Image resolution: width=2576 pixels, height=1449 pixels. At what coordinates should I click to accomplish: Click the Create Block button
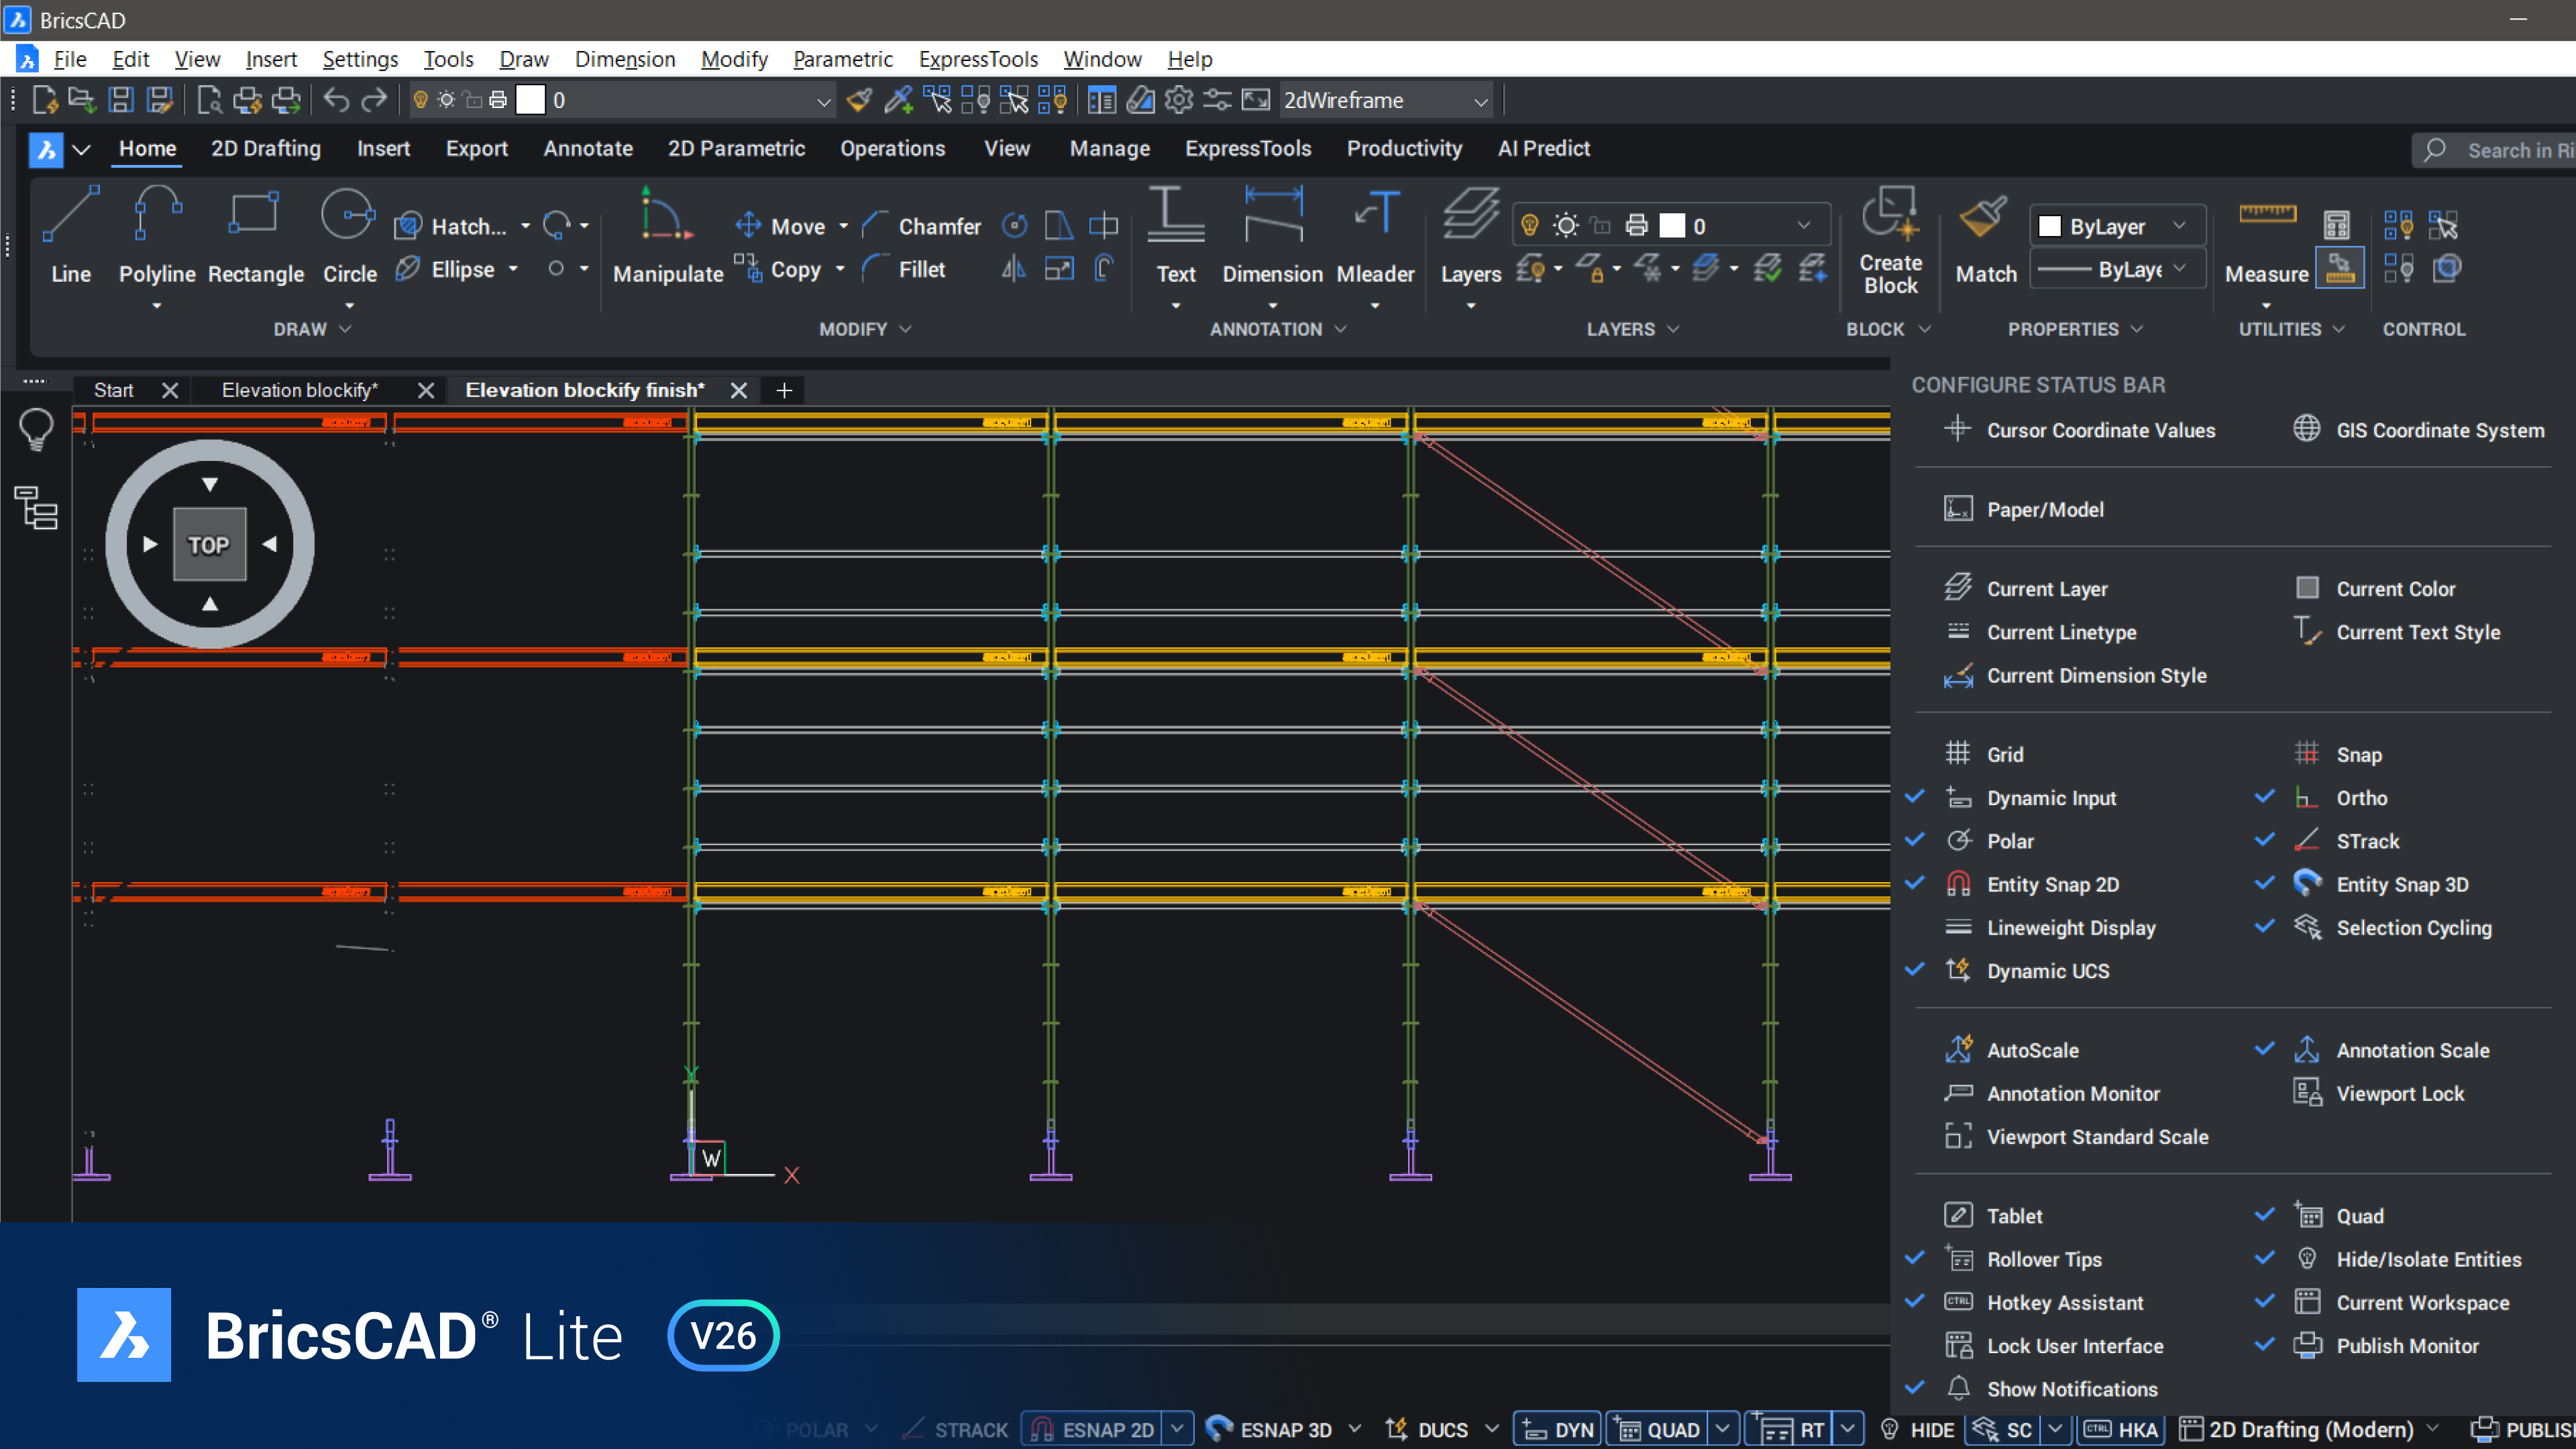coord(1890,240)
